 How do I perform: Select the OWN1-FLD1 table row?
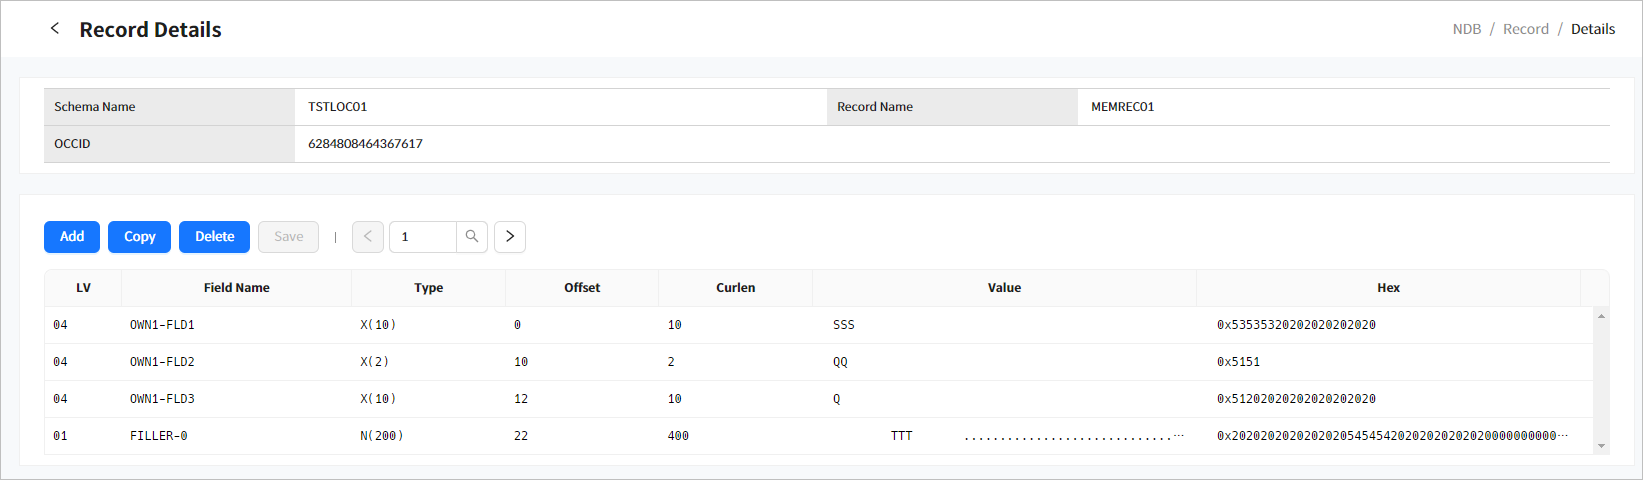(162, 325)
